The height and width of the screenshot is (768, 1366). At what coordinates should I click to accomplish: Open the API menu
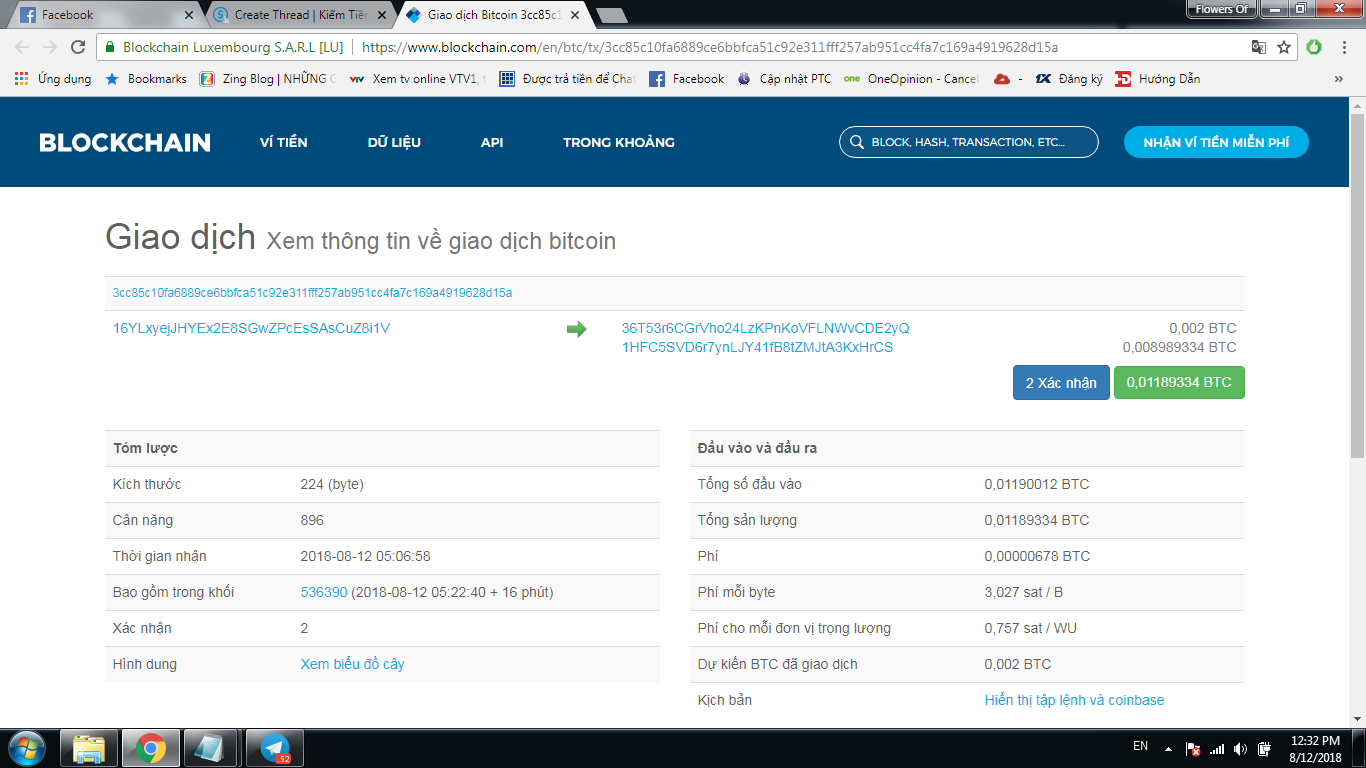coord(492,142)
